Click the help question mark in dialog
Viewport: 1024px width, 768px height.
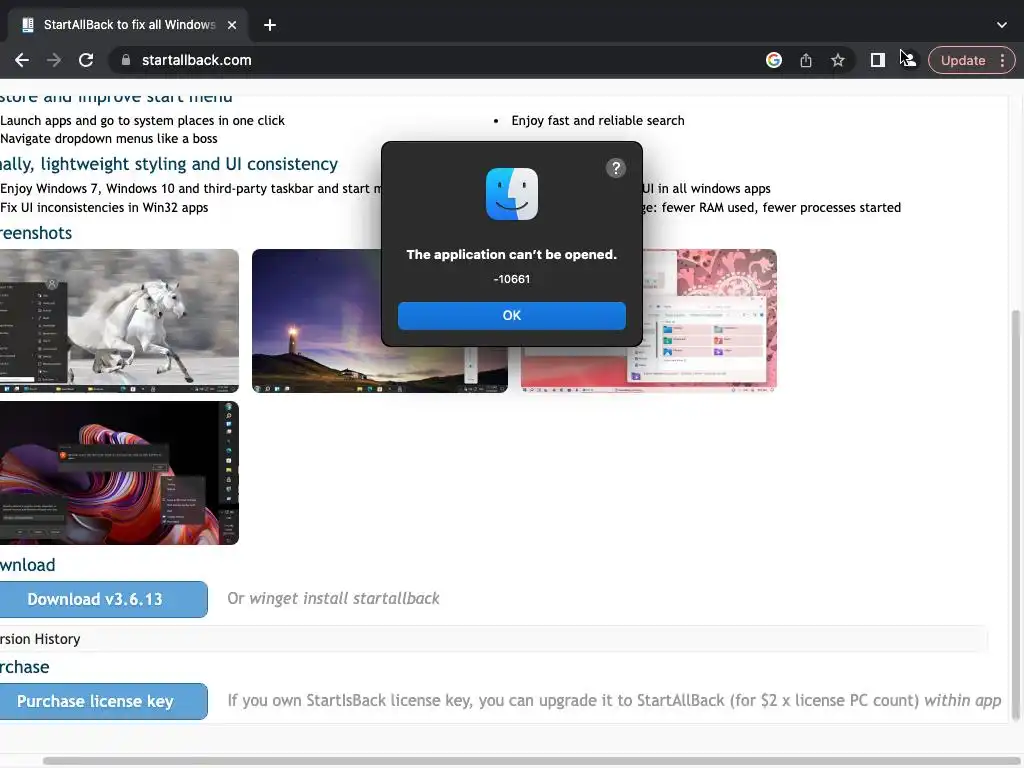click(616, 168)
